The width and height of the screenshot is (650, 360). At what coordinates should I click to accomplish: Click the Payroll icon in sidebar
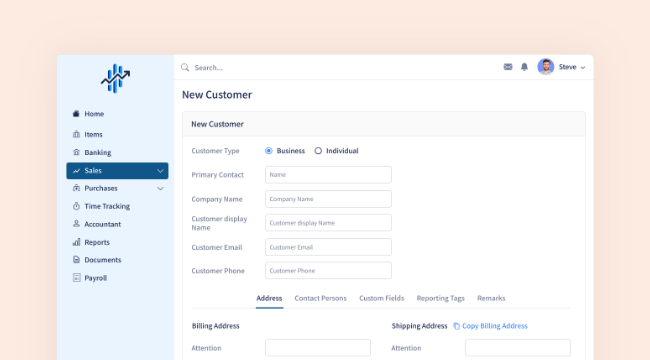76,277
